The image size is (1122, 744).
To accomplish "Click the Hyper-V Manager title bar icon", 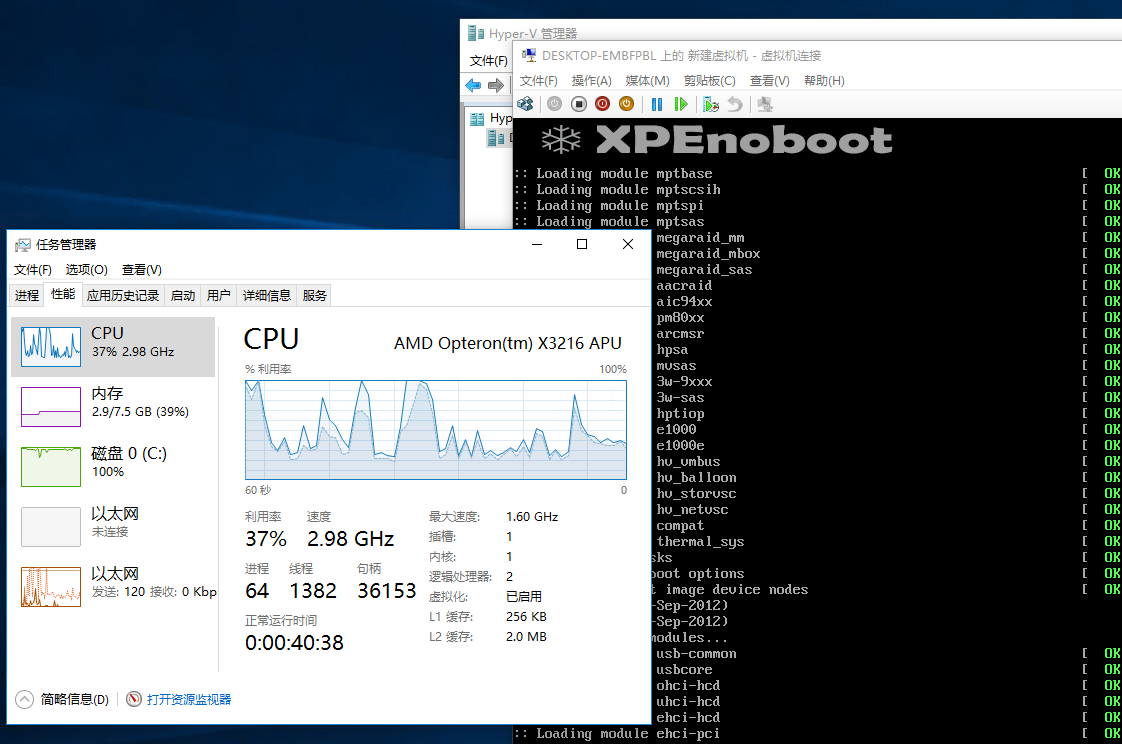I will click(x=476, y=33).
